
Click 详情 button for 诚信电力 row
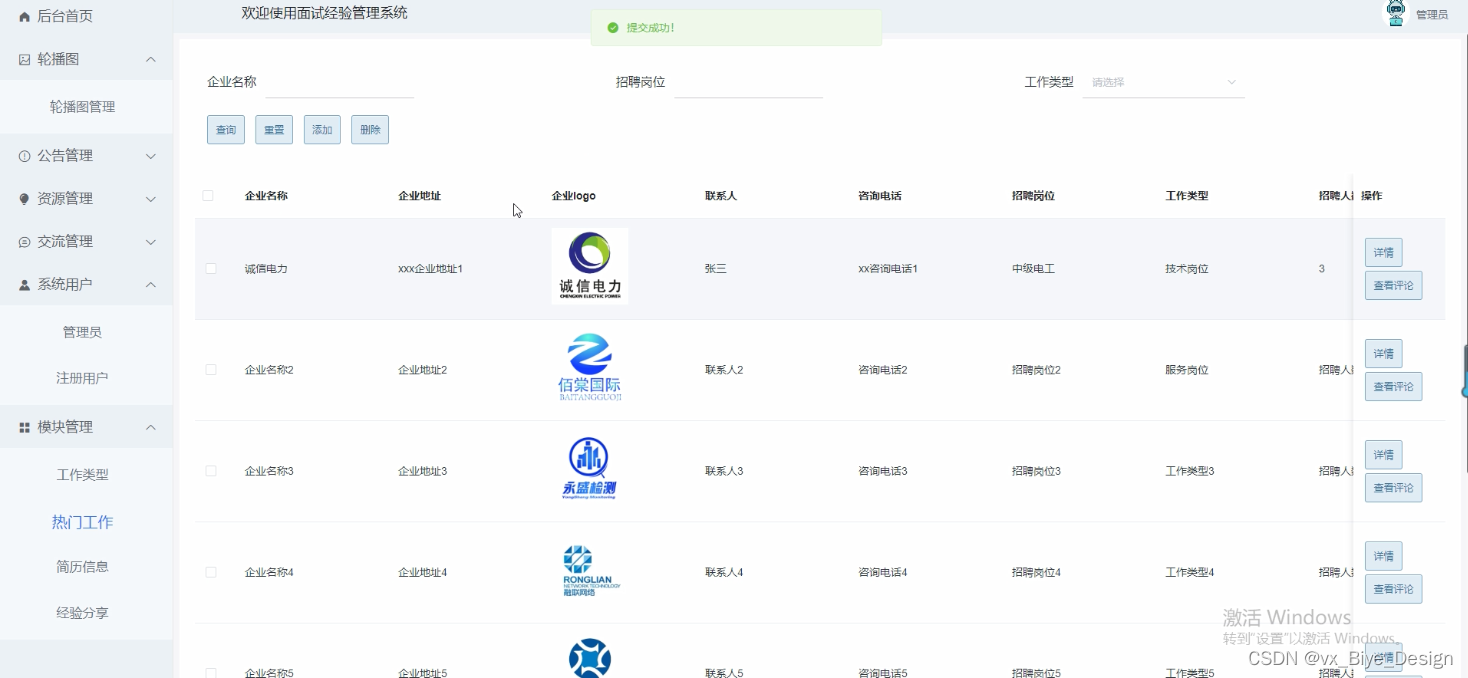coord(1384,253)
